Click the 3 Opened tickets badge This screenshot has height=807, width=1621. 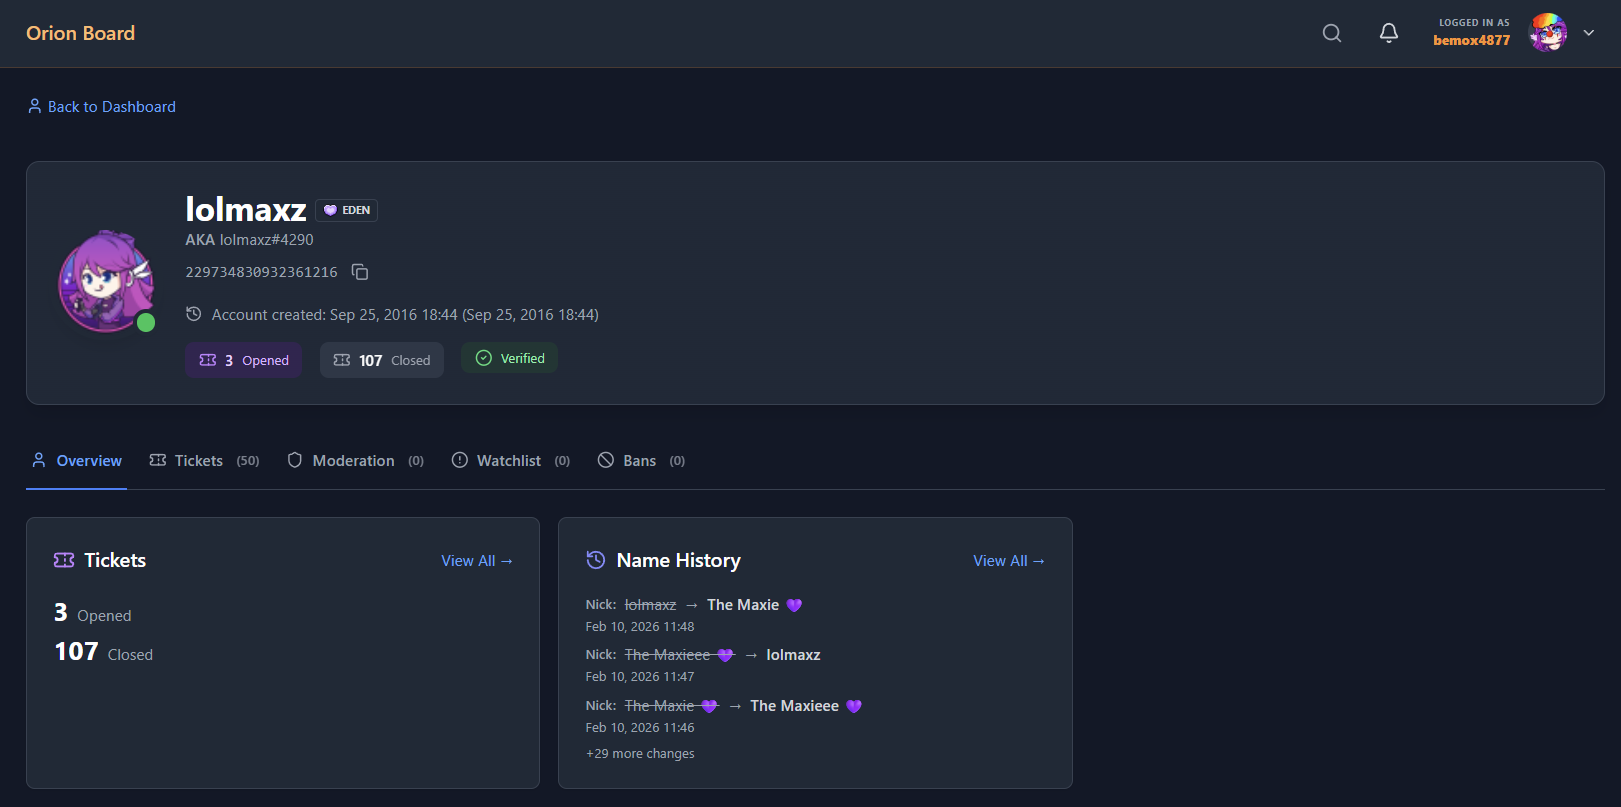click(243, 360)
